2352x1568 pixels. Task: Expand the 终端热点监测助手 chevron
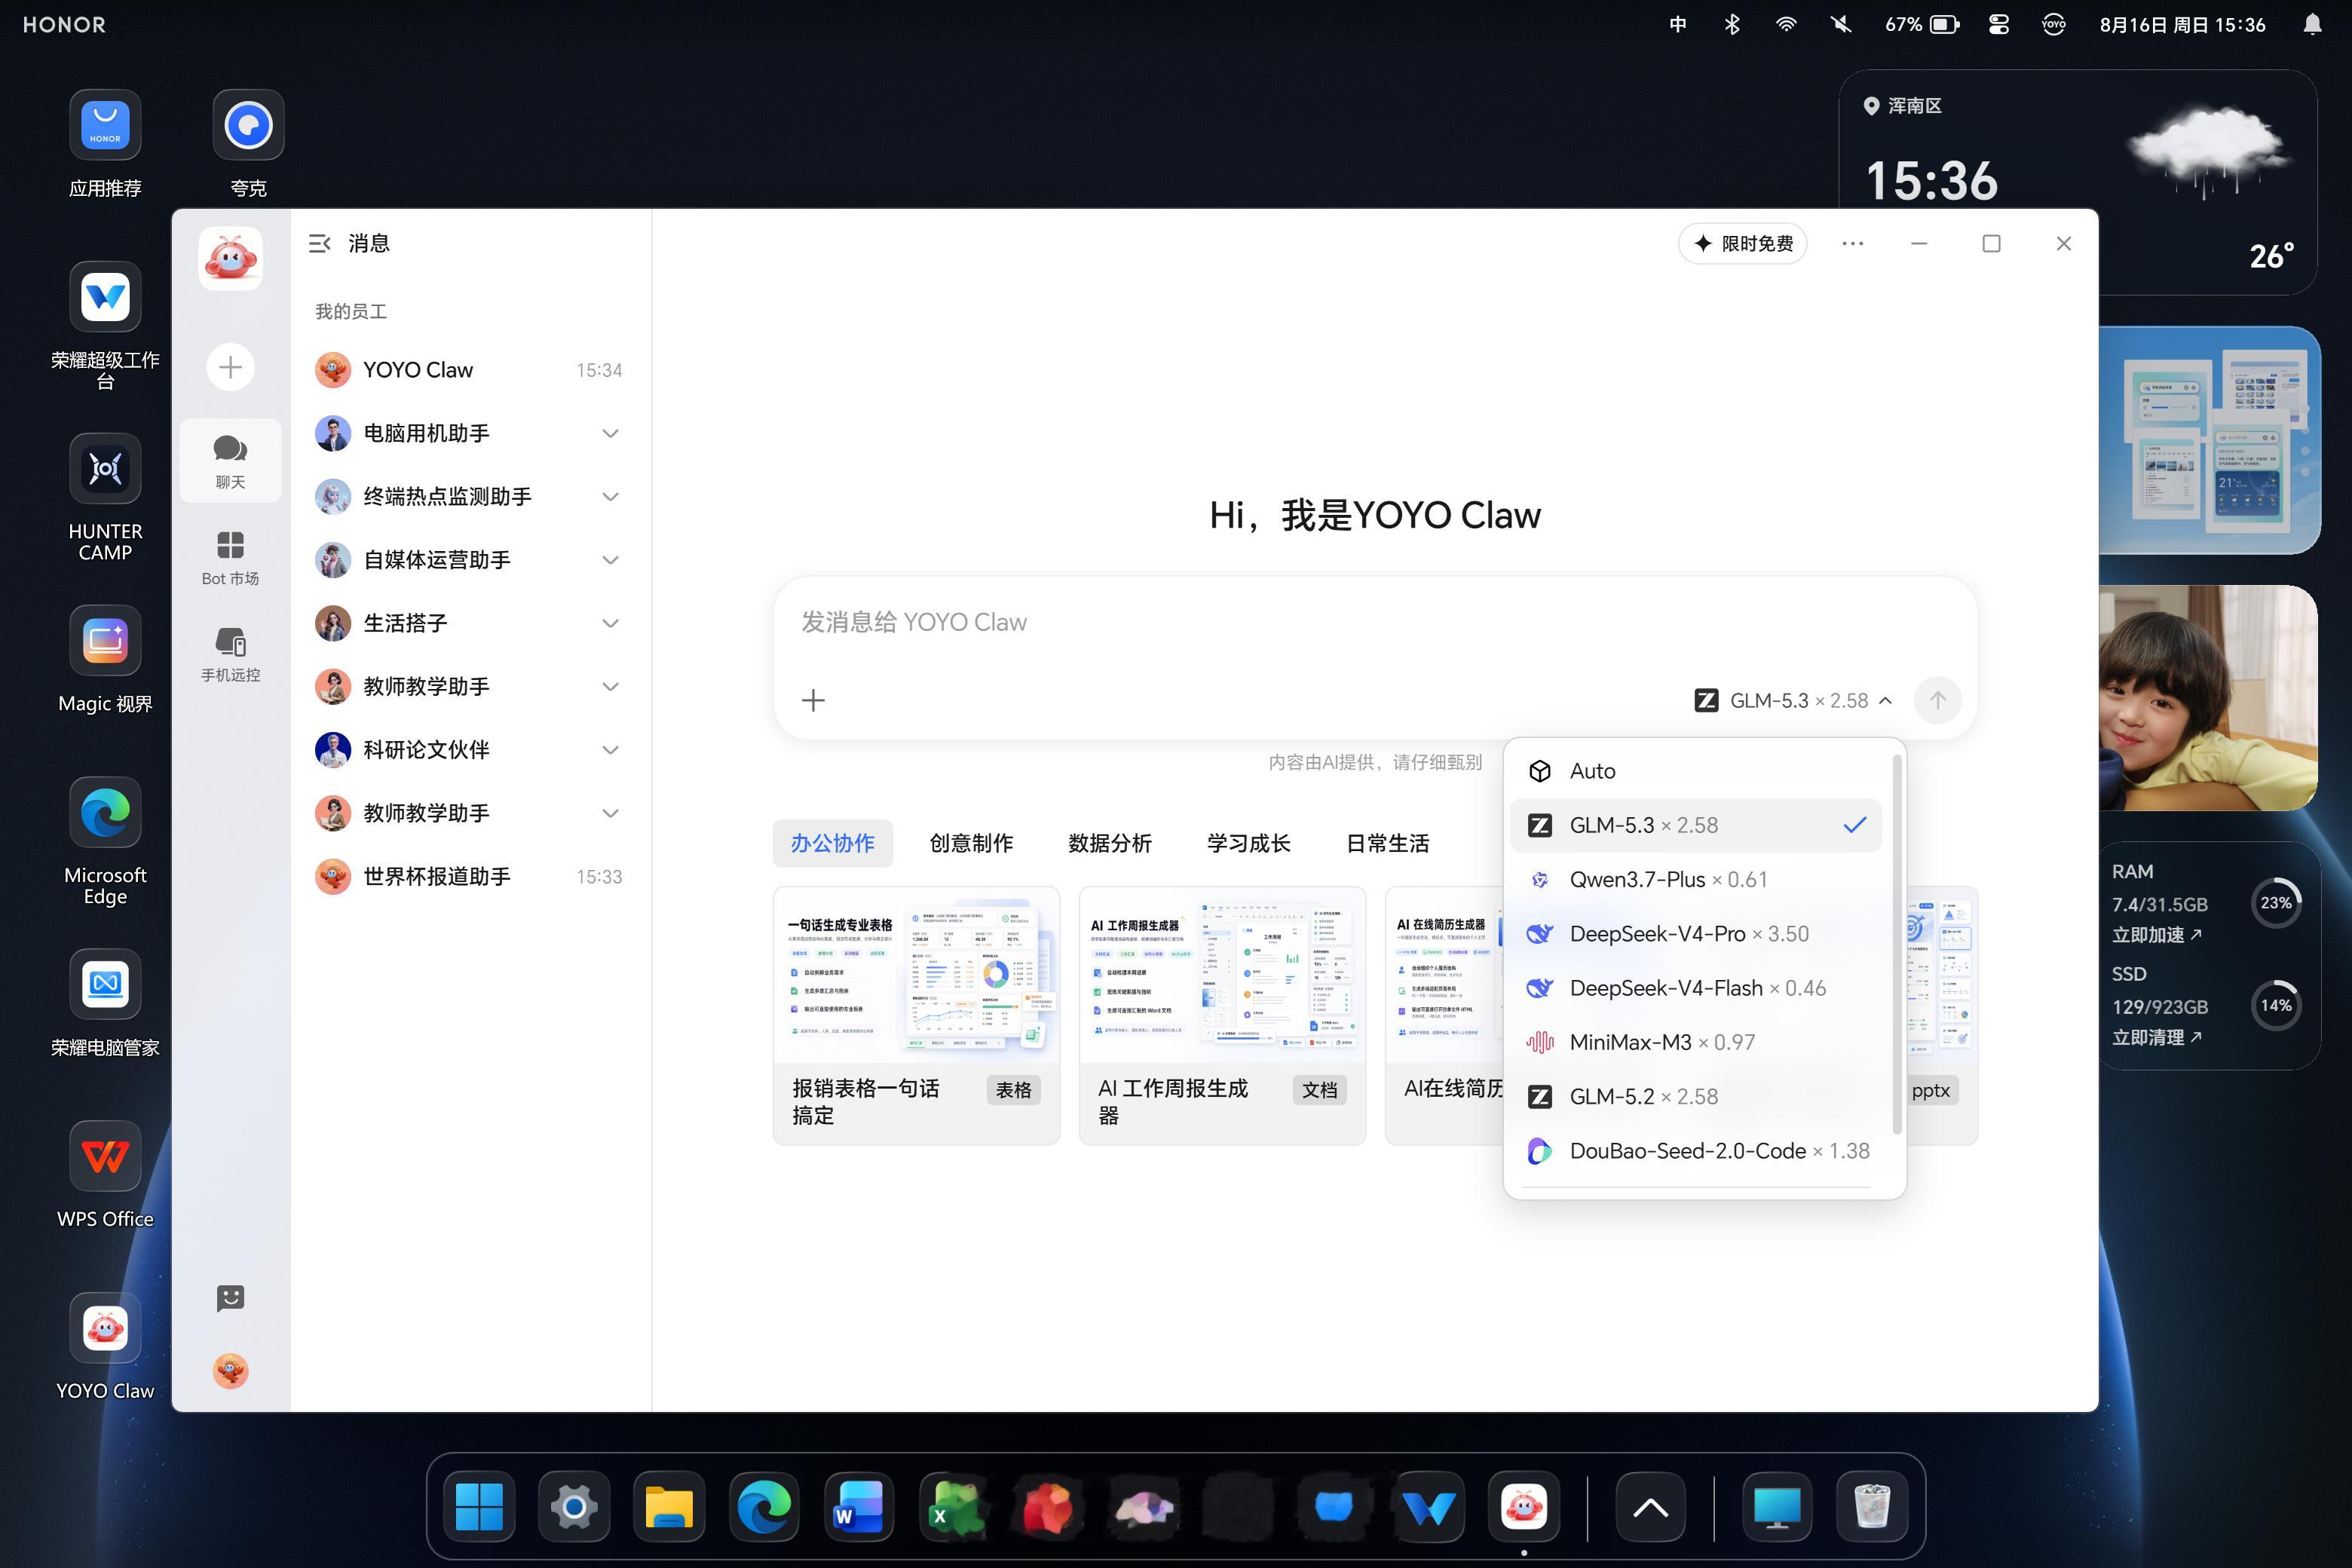(x=610, y=496)
